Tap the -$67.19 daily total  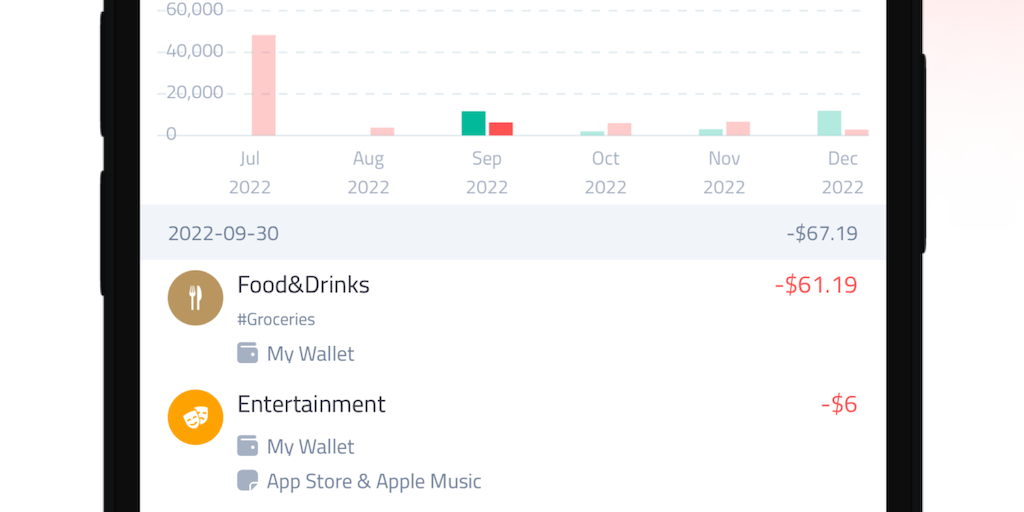pos(821,234)
